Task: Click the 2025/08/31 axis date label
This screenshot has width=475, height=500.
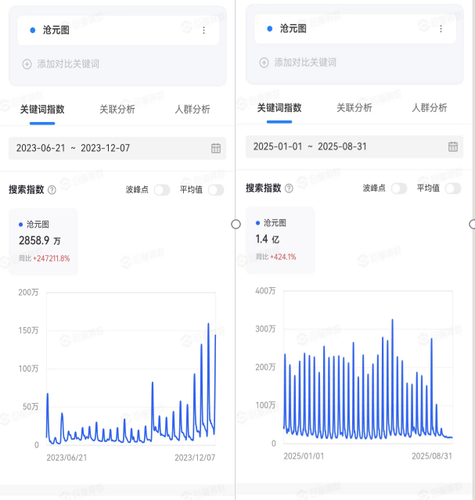Action: tap(432, 456)
